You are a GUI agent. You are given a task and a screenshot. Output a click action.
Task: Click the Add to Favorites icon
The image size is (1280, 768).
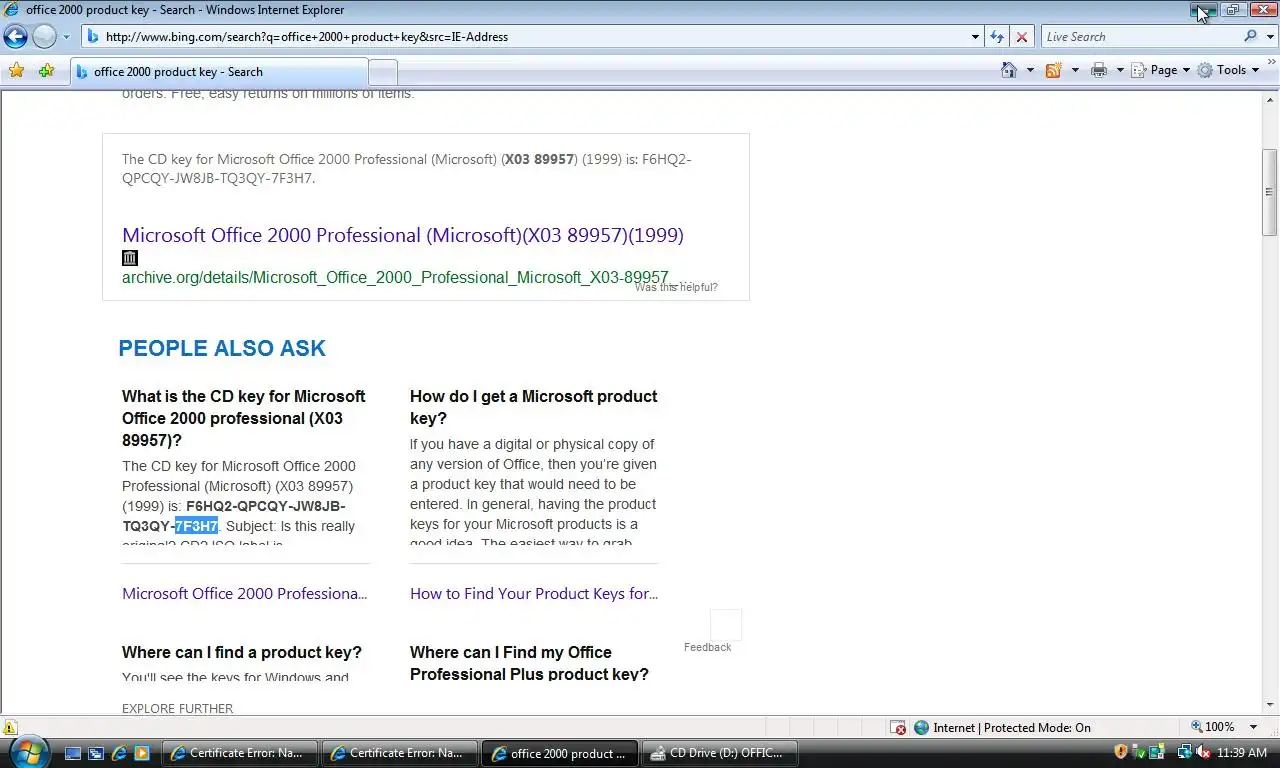click(46, 71)
